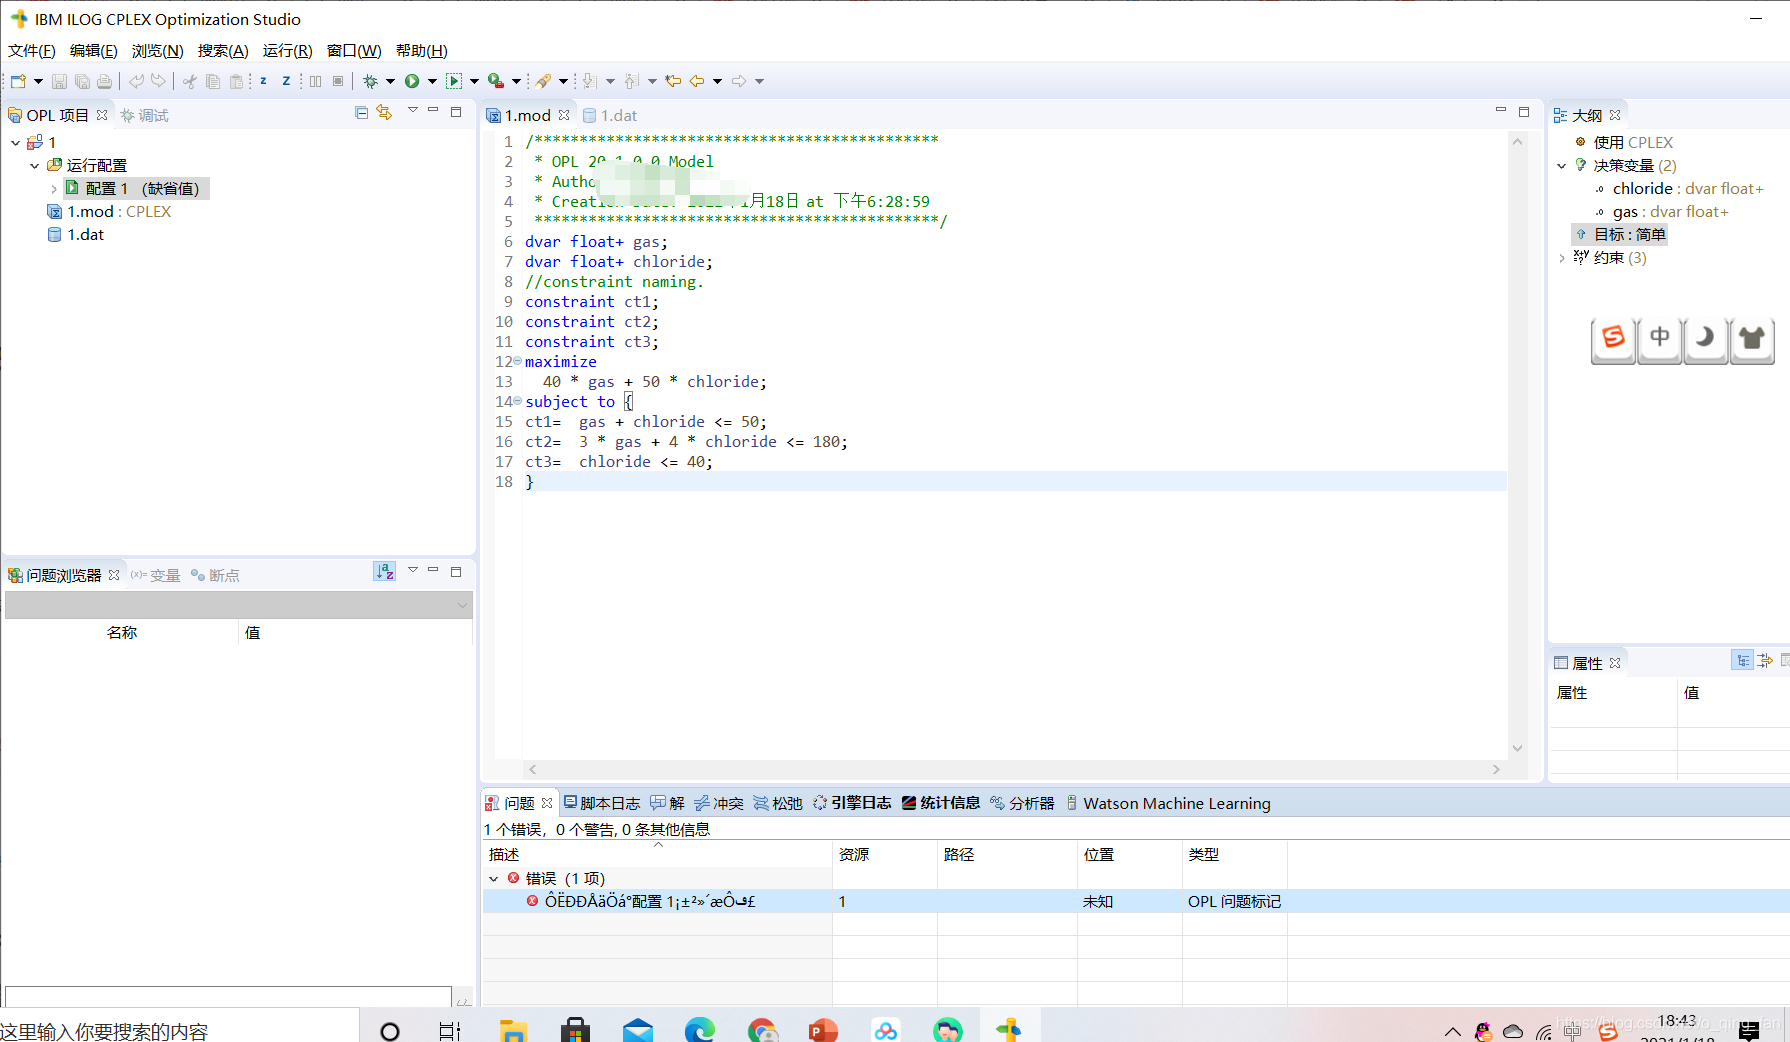
Task: Click the Redo arrow icon
Action: 158,81
